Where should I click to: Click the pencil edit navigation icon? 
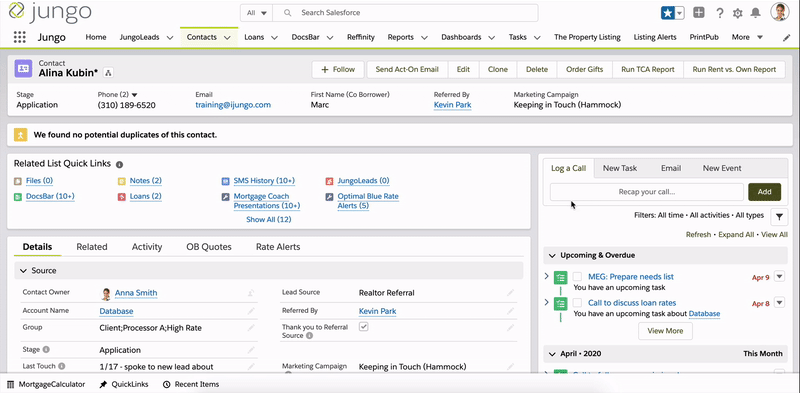(x=786, y=37)
